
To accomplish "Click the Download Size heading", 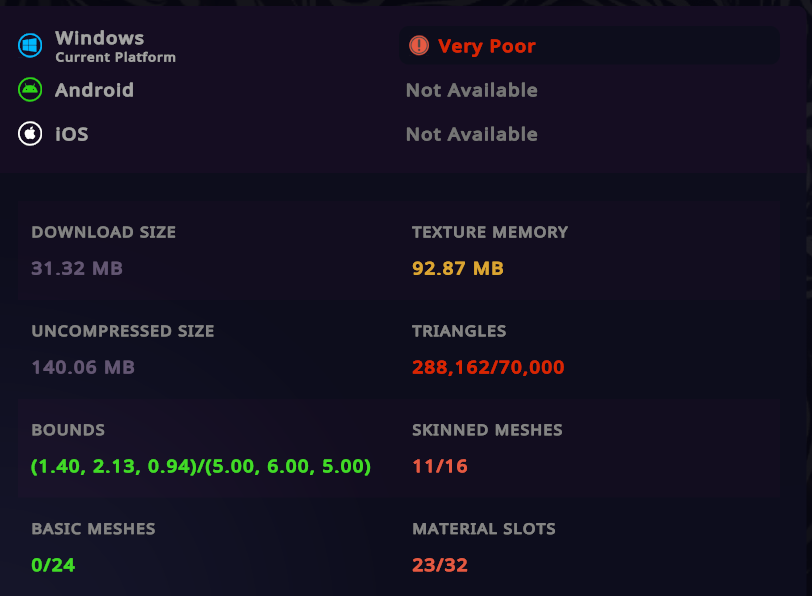I will point(104,232).
